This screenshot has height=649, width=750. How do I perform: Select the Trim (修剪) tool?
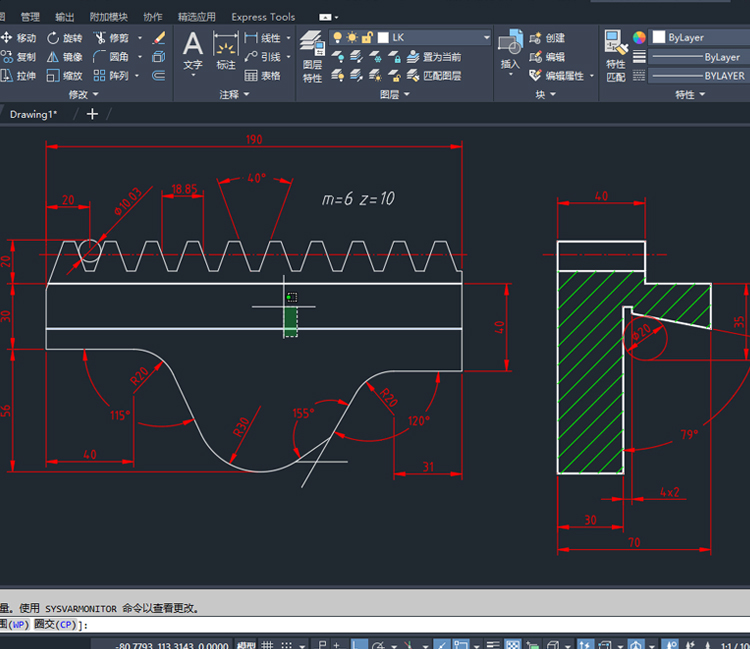pyautogui.click(x=111, y=38)
